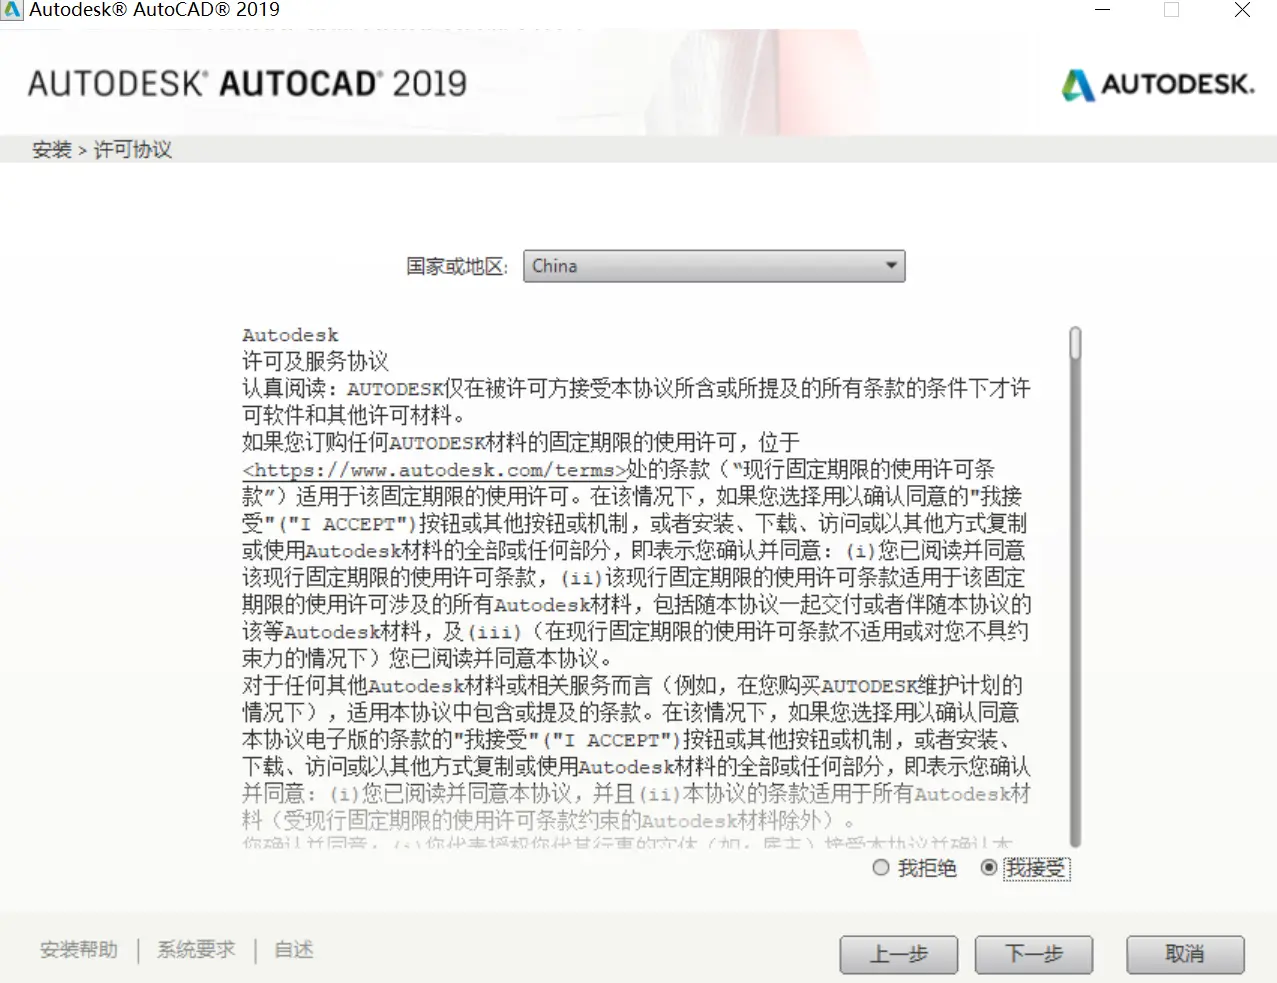
Task: Open the 系统要求 link
Action: [x=196, y=950]
